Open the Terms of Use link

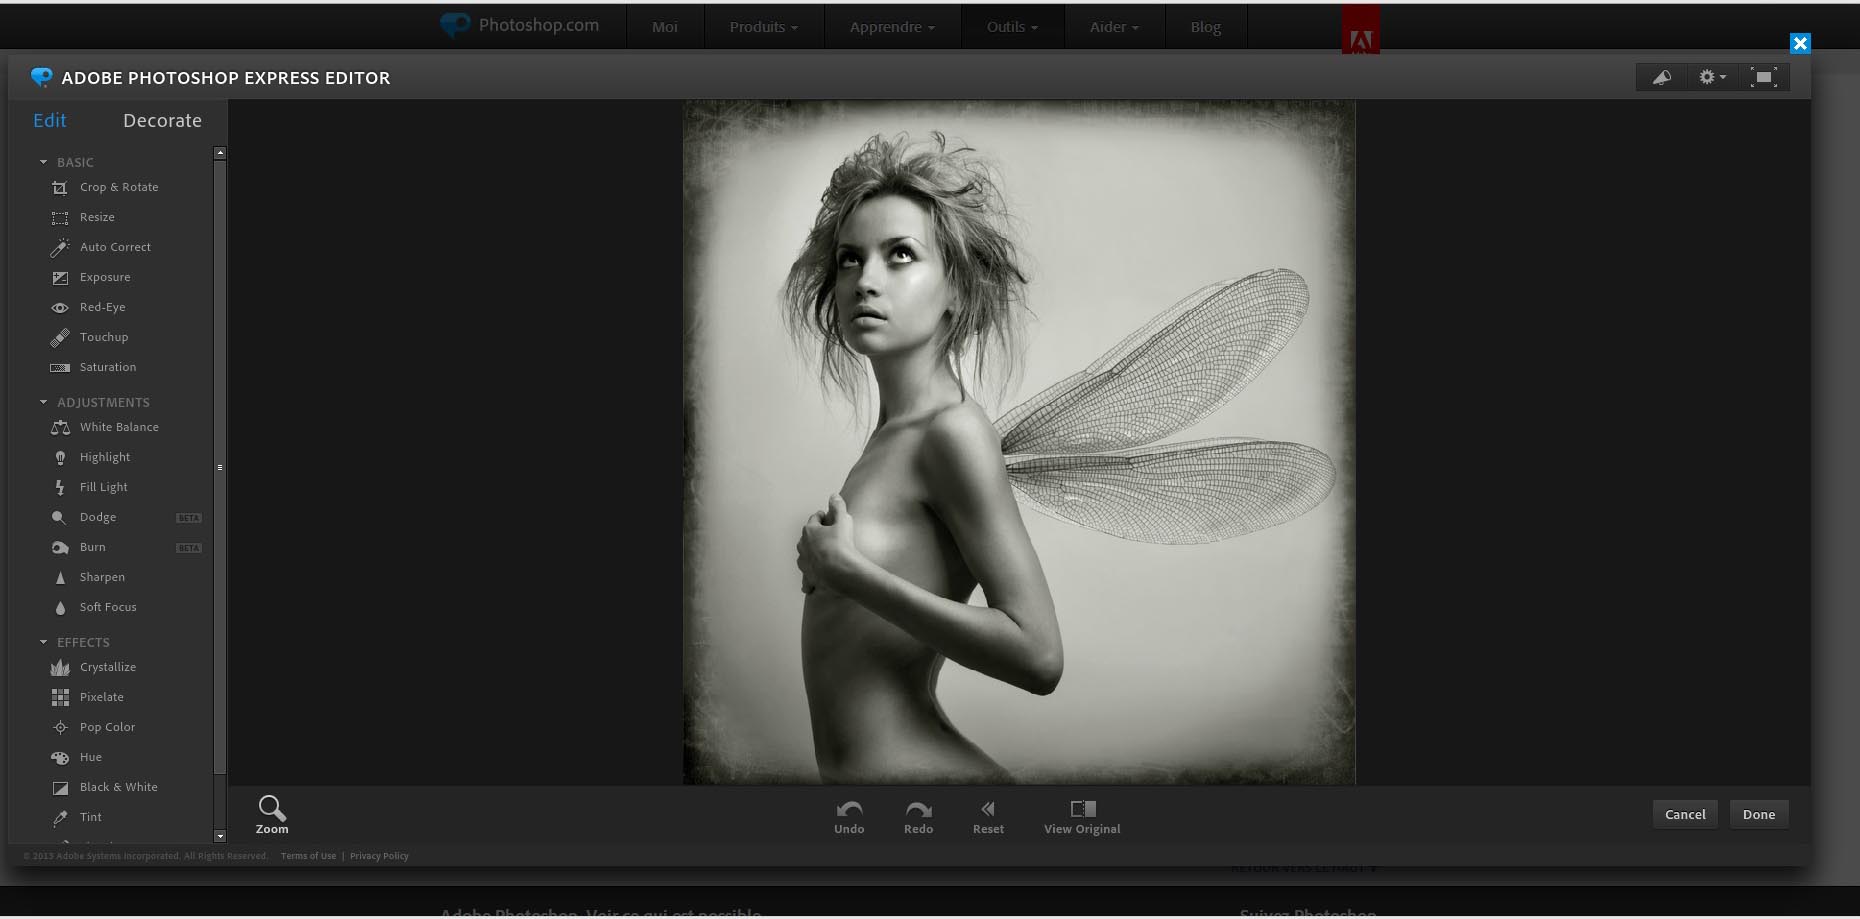(308, 856)
